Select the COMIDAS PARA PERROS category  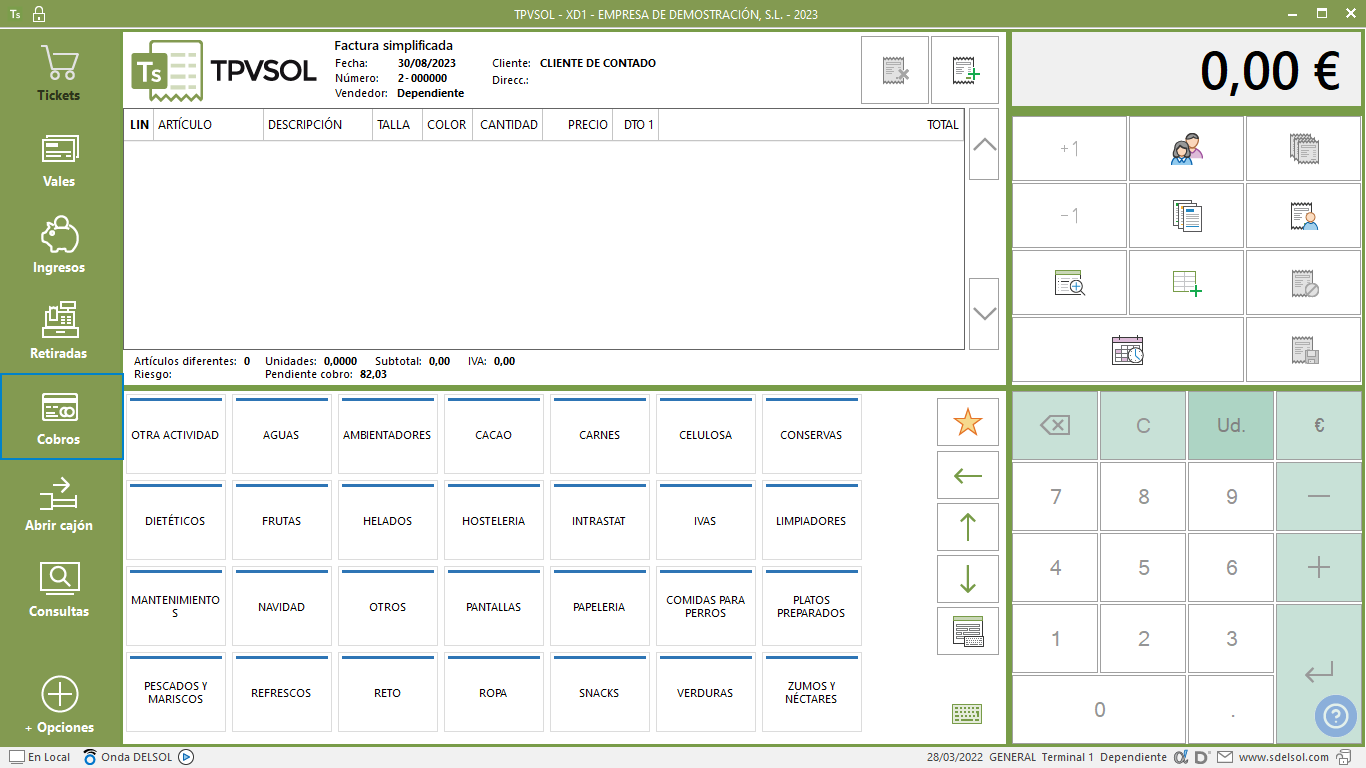[x=705, y=606]
